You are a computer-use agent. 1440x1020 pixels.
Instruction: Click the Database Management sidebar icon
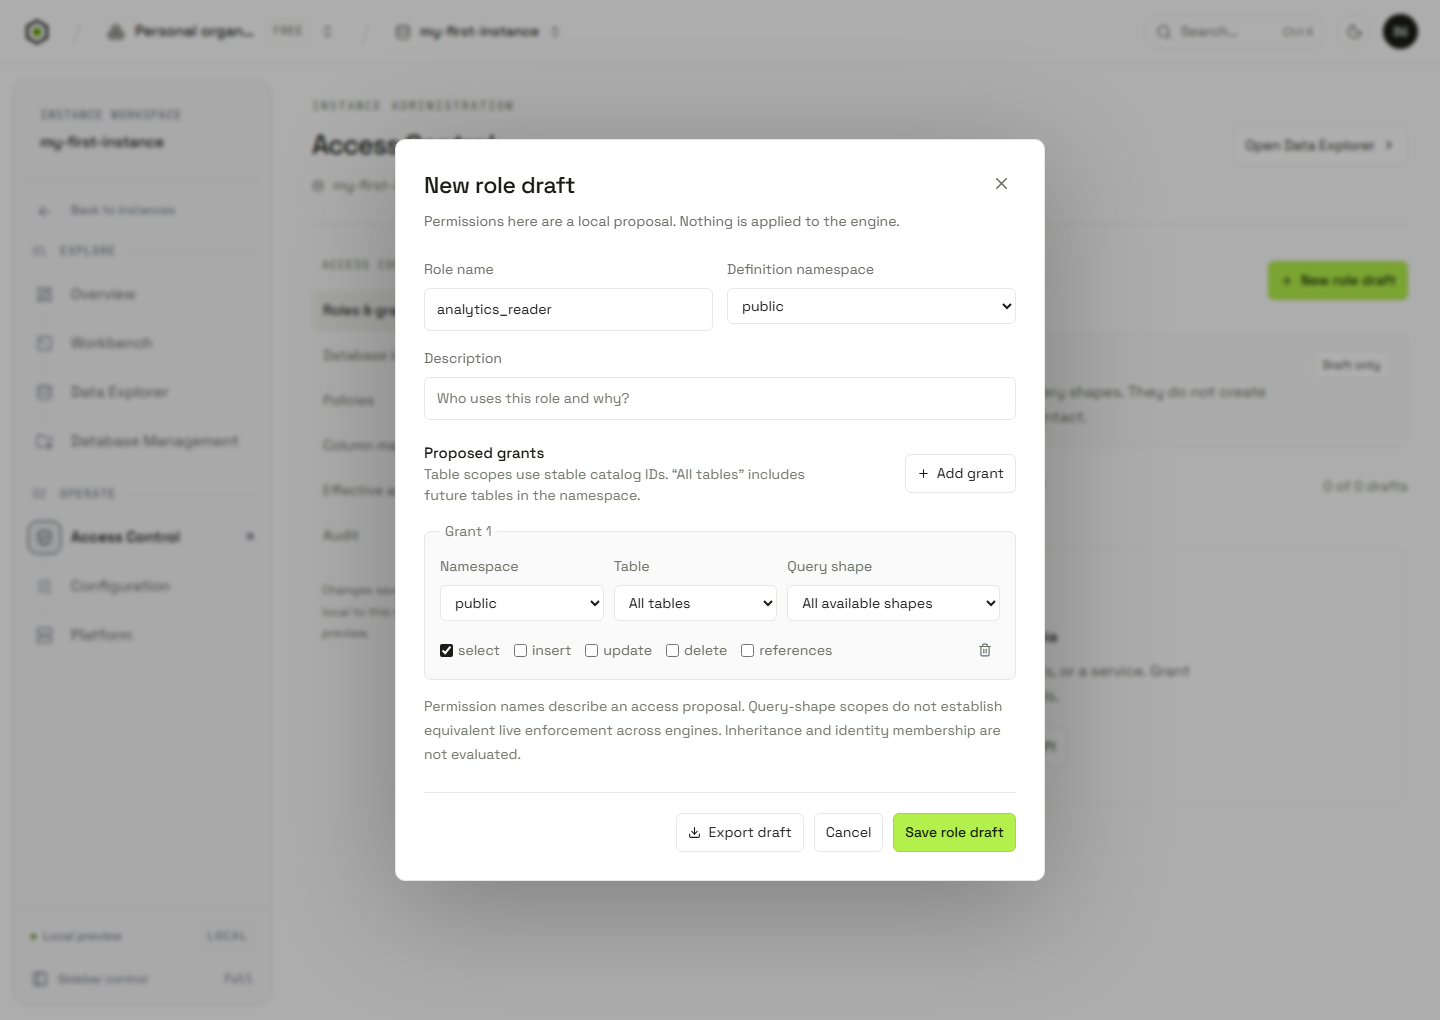pos(44,441)
